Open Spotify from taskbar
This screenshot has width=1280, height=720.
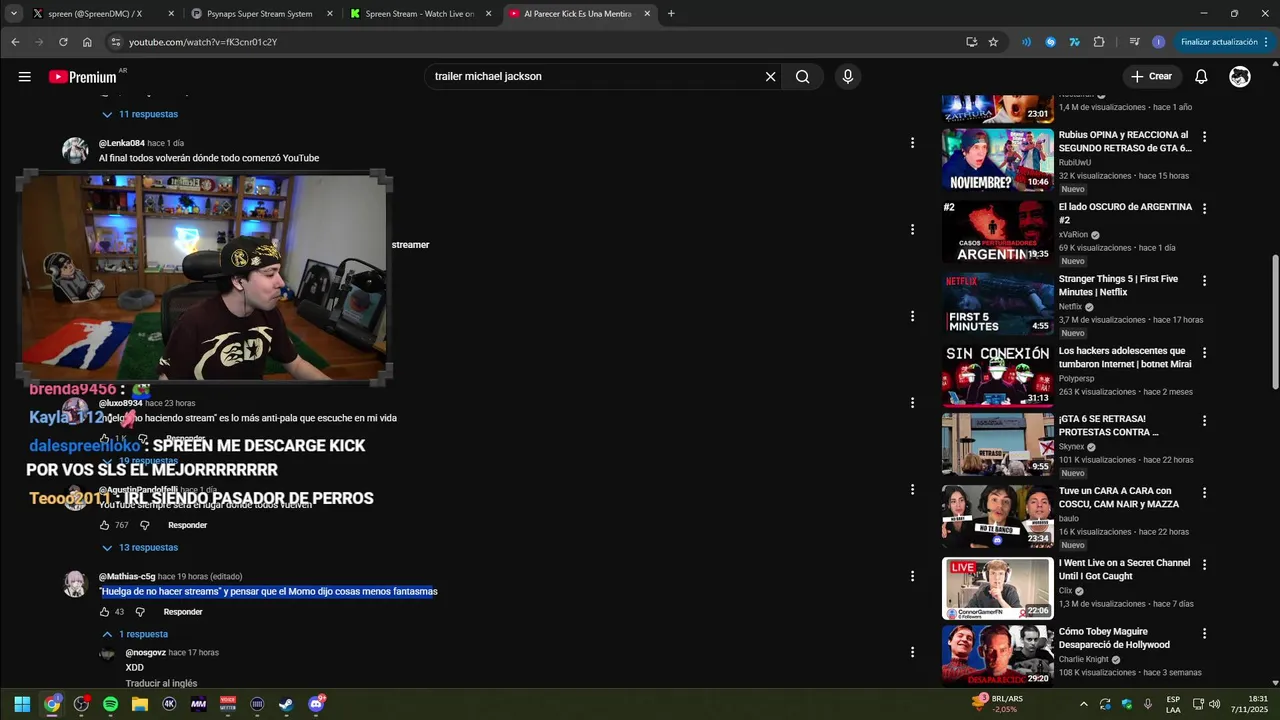click(x=111, y=704)
